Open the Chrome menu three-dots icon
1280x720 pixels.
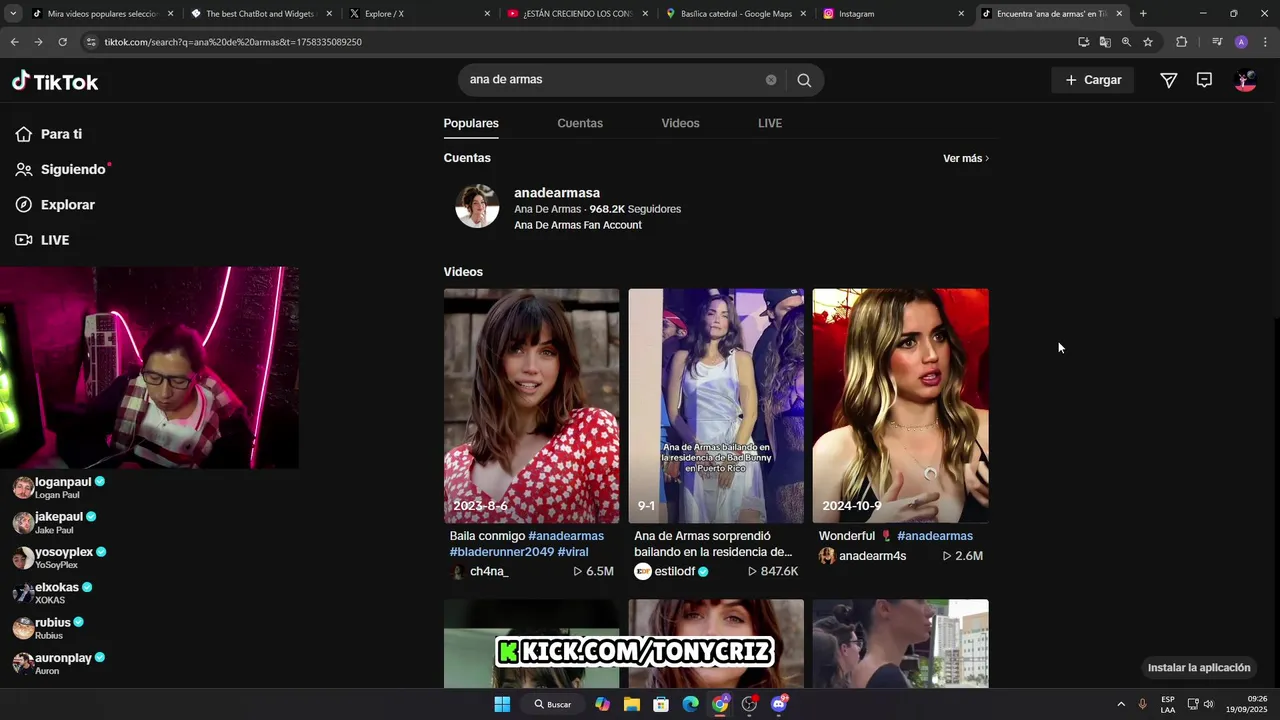tap(1266, 42)
